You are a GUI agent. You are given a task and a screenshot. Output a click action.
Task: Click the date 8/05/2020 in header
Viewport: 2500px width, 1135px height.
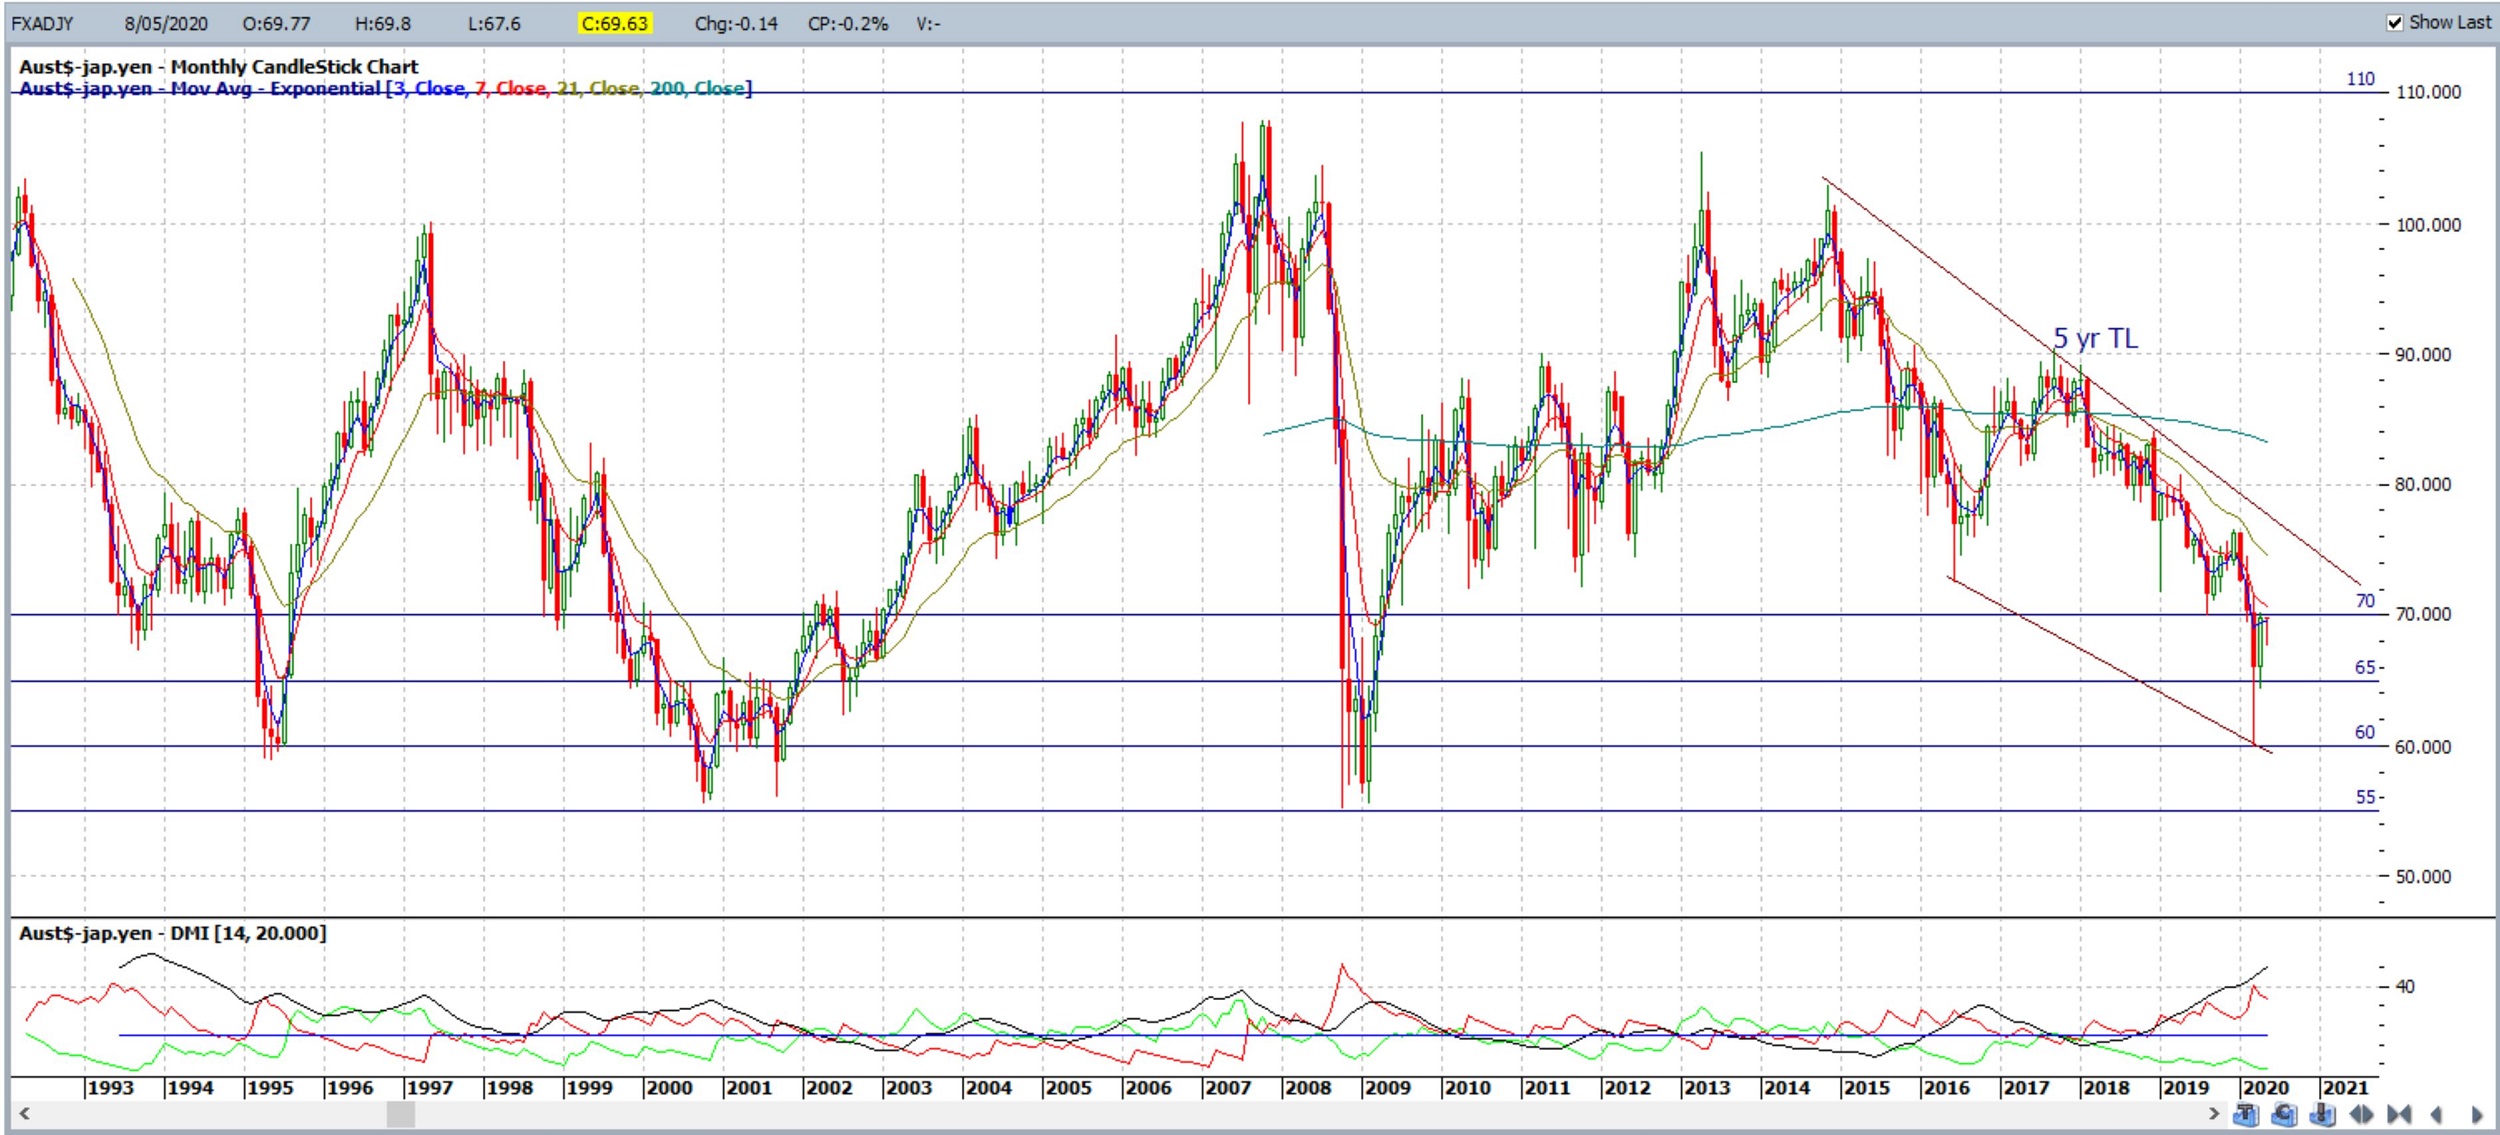(166, 23)
